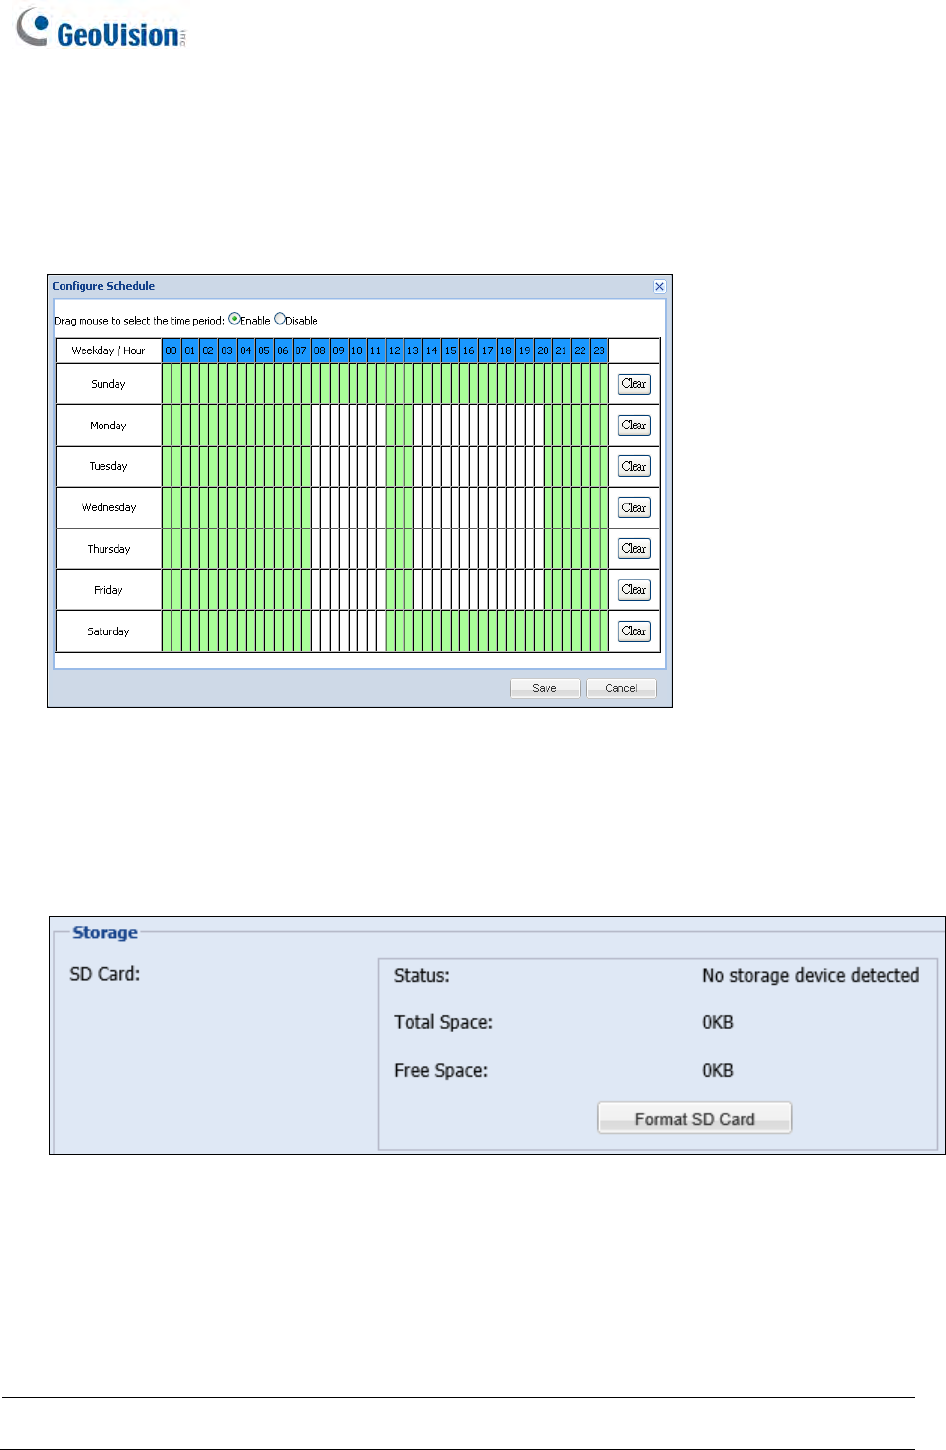This screenshot has width=946, height=1450.
Task: Click hour 23 column header
Action: 599,351
